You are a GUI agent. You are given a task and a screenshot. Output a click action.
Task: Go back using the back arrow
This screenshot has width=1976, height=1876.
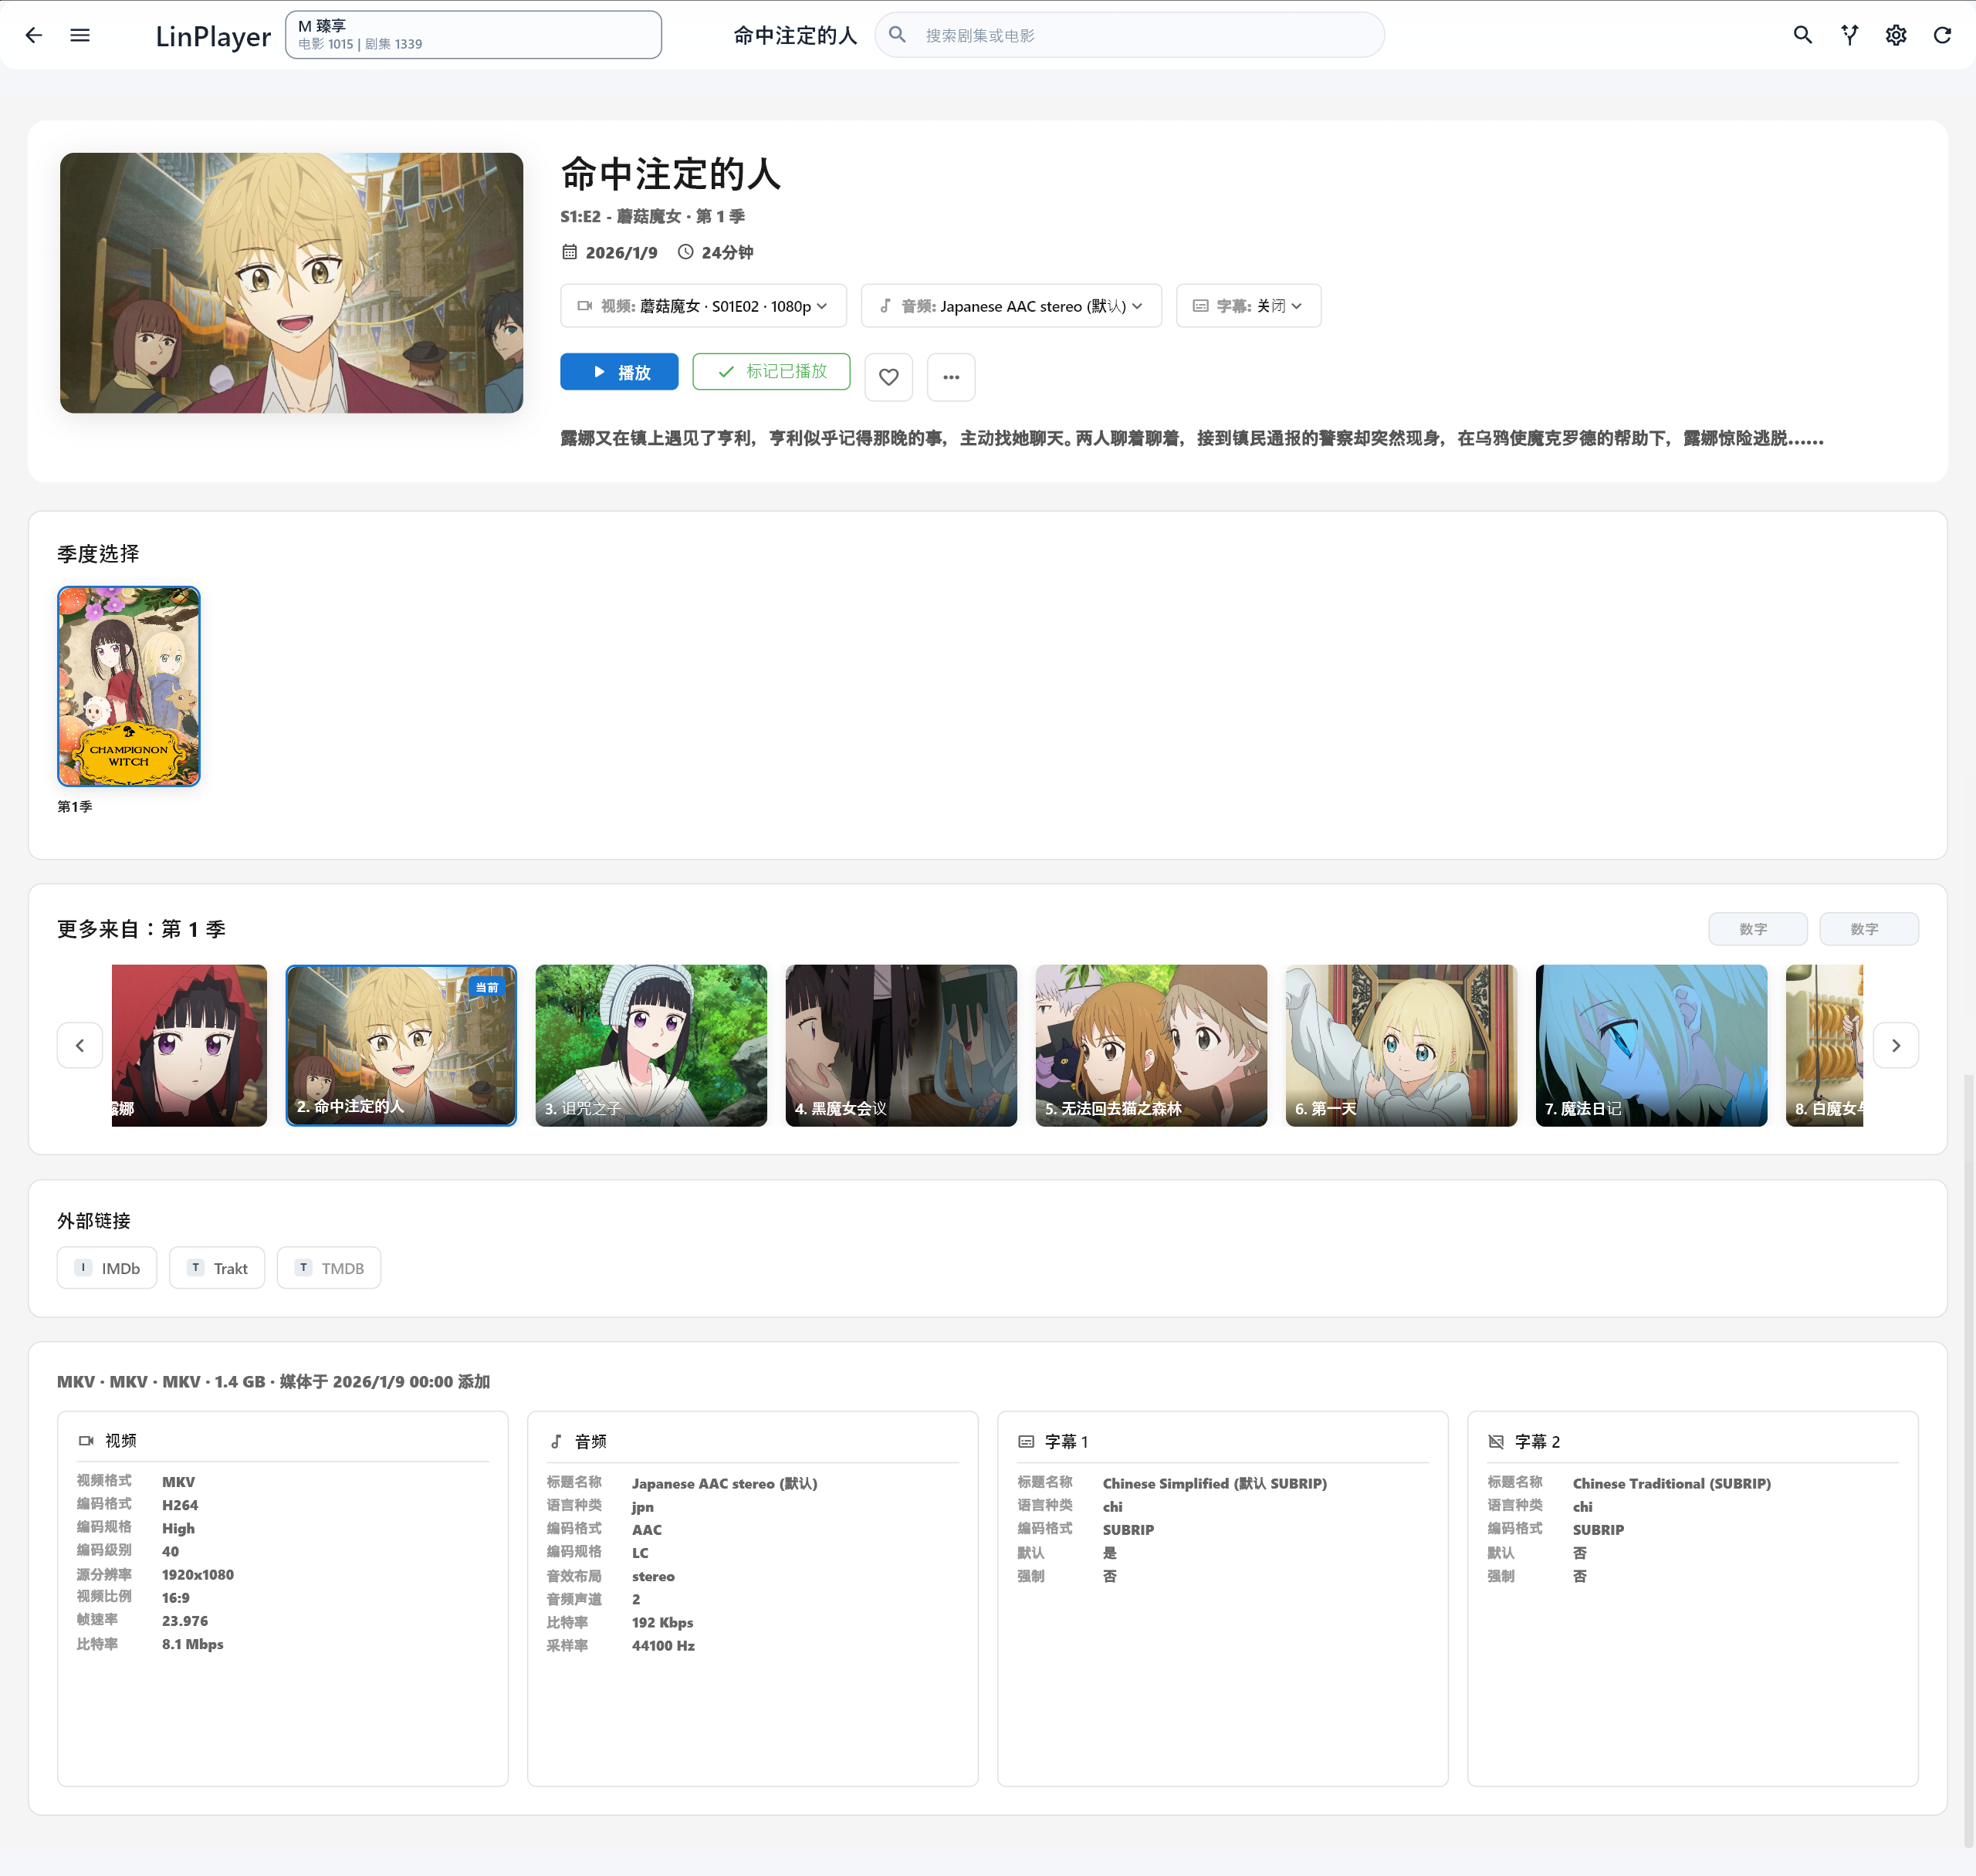tap(34, 34)
